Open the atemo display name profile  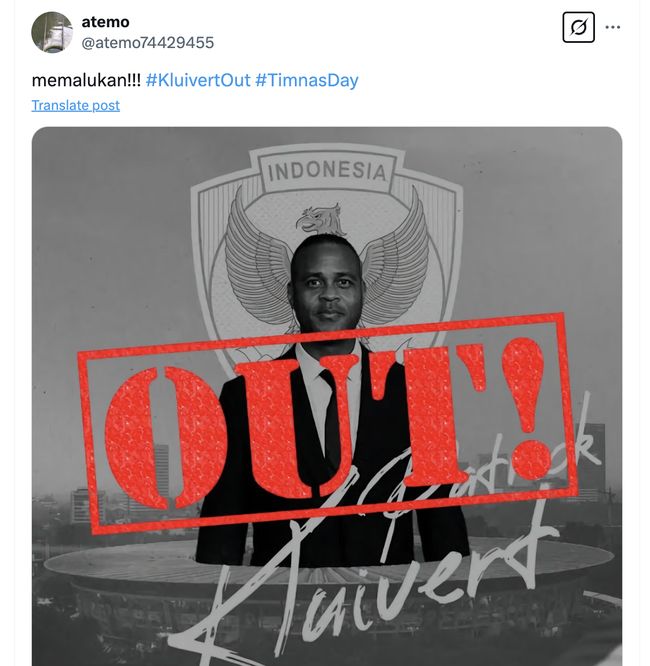pyautogui.click(x=105, y=22)
